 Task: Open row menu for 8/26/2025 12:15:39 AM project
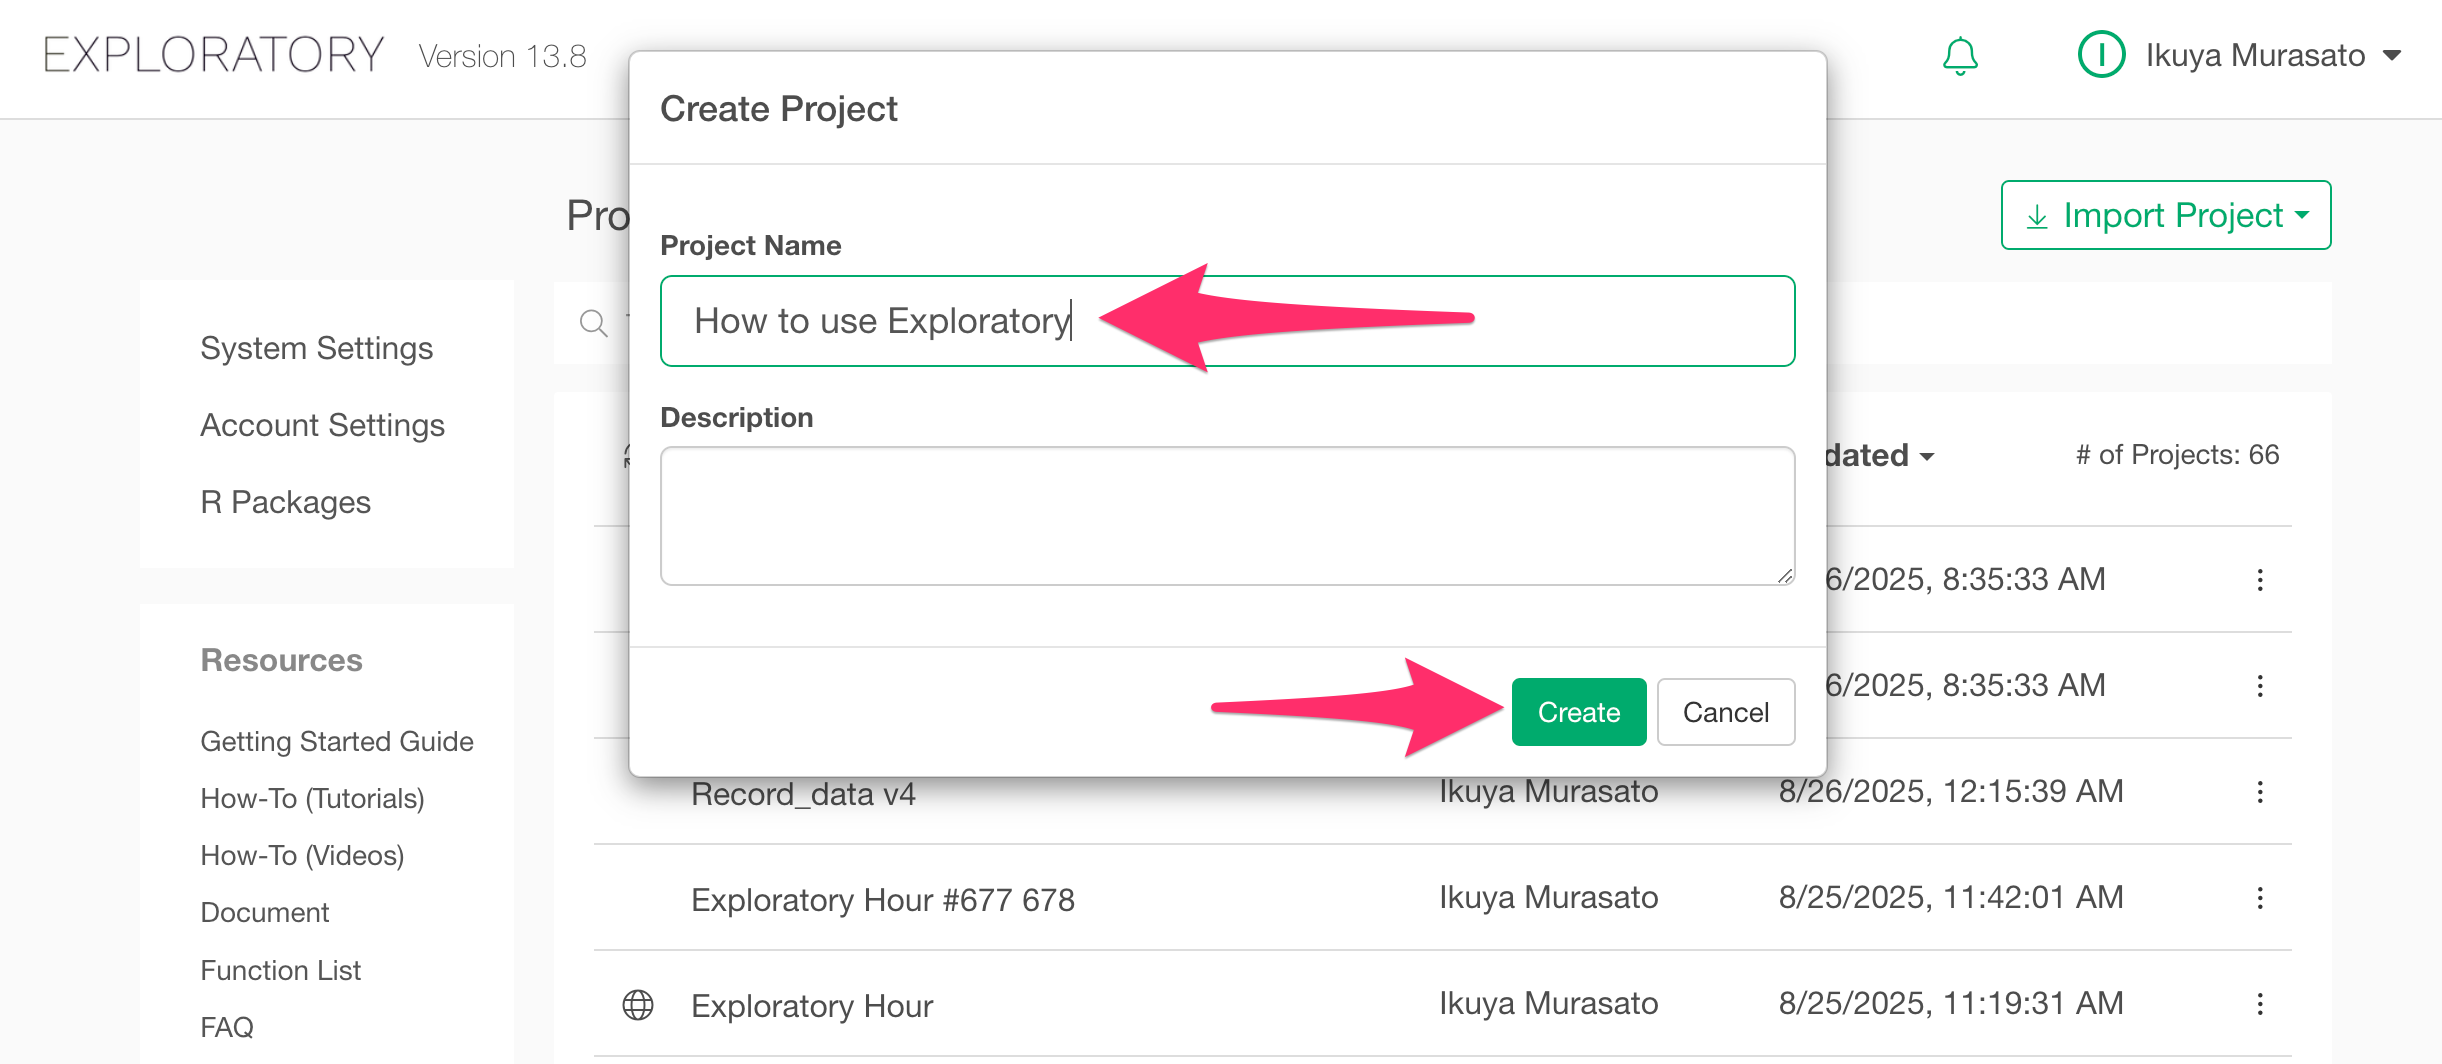(x=2260, y=792)
